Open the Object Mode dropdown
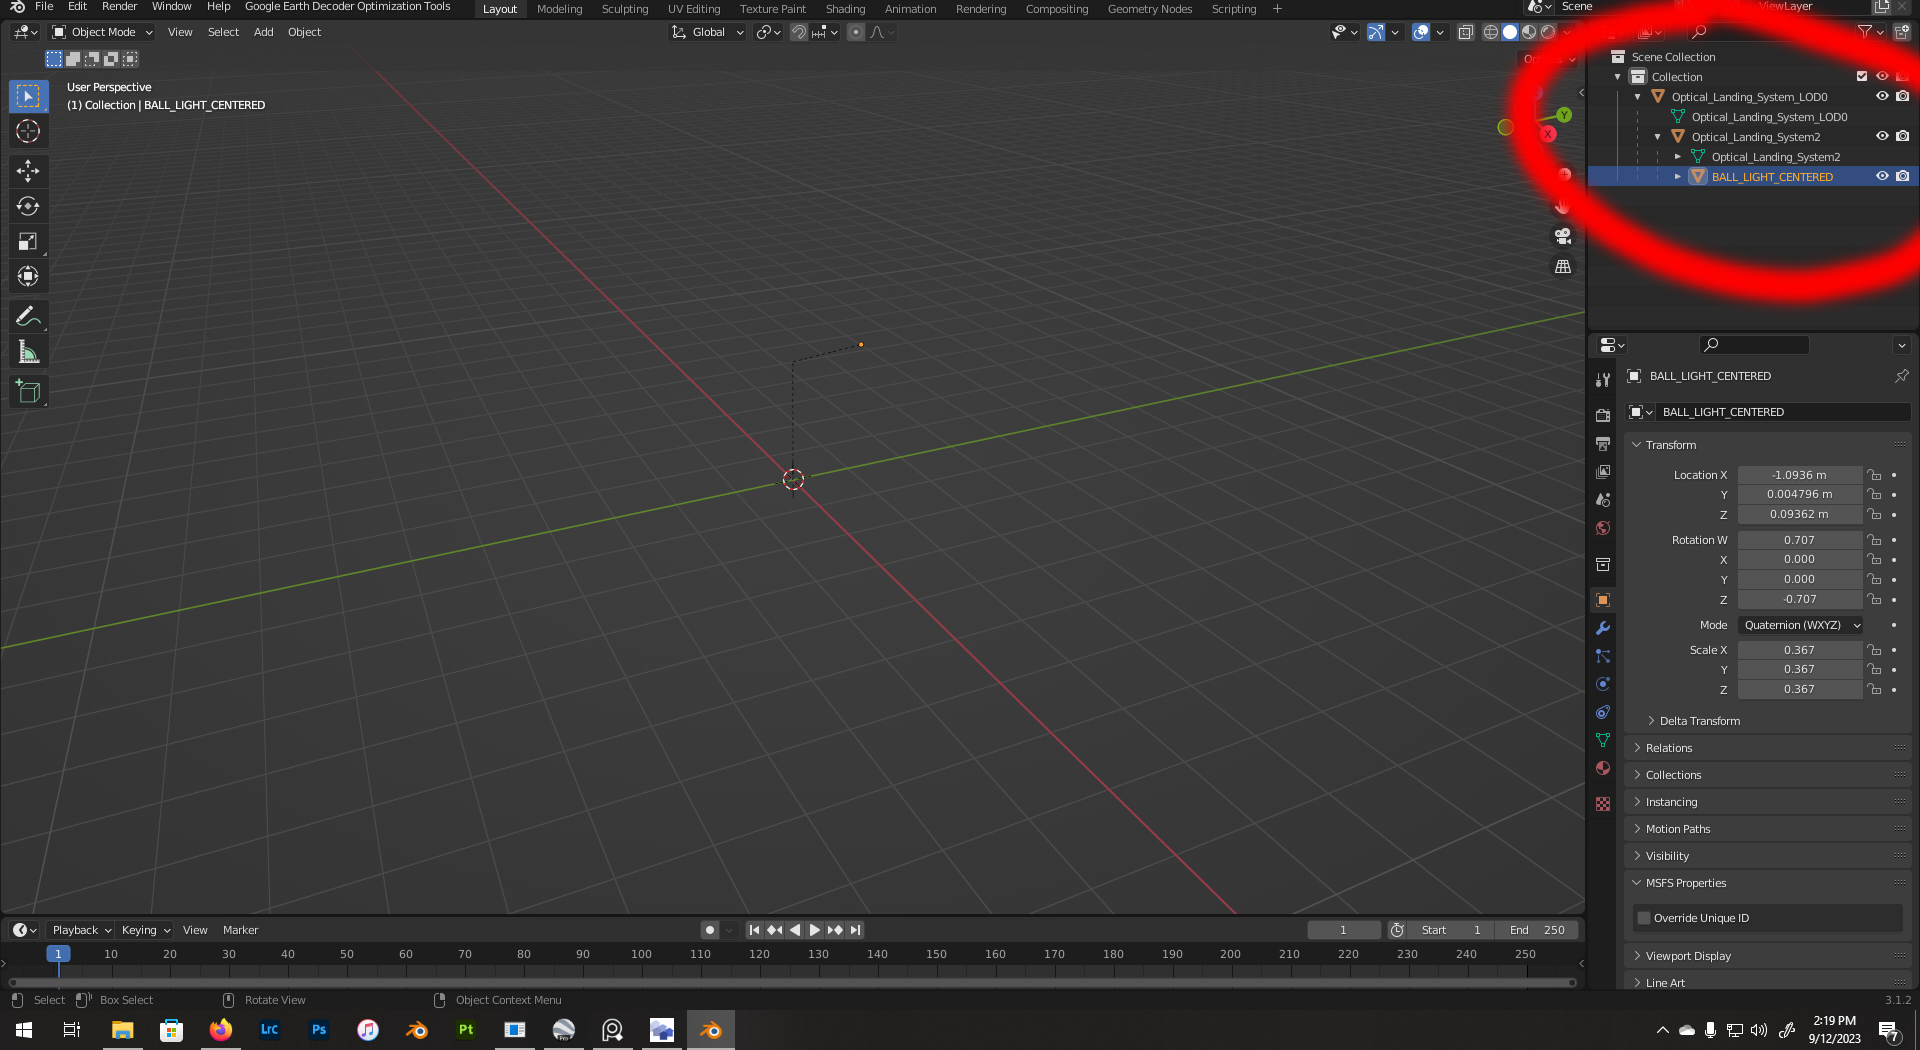This screenshot has width=1920, height=1050. click(102, 32)
